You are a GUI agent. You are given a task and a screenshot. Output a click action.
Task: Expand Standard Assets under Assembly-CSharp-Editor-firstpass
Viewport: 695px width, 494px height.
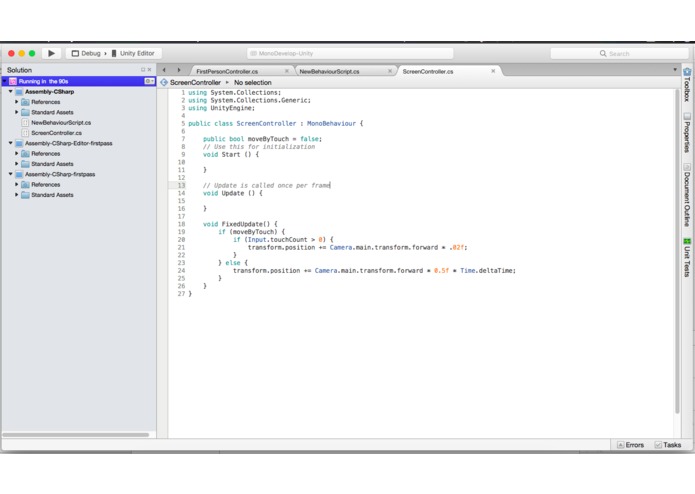[17, 163]
